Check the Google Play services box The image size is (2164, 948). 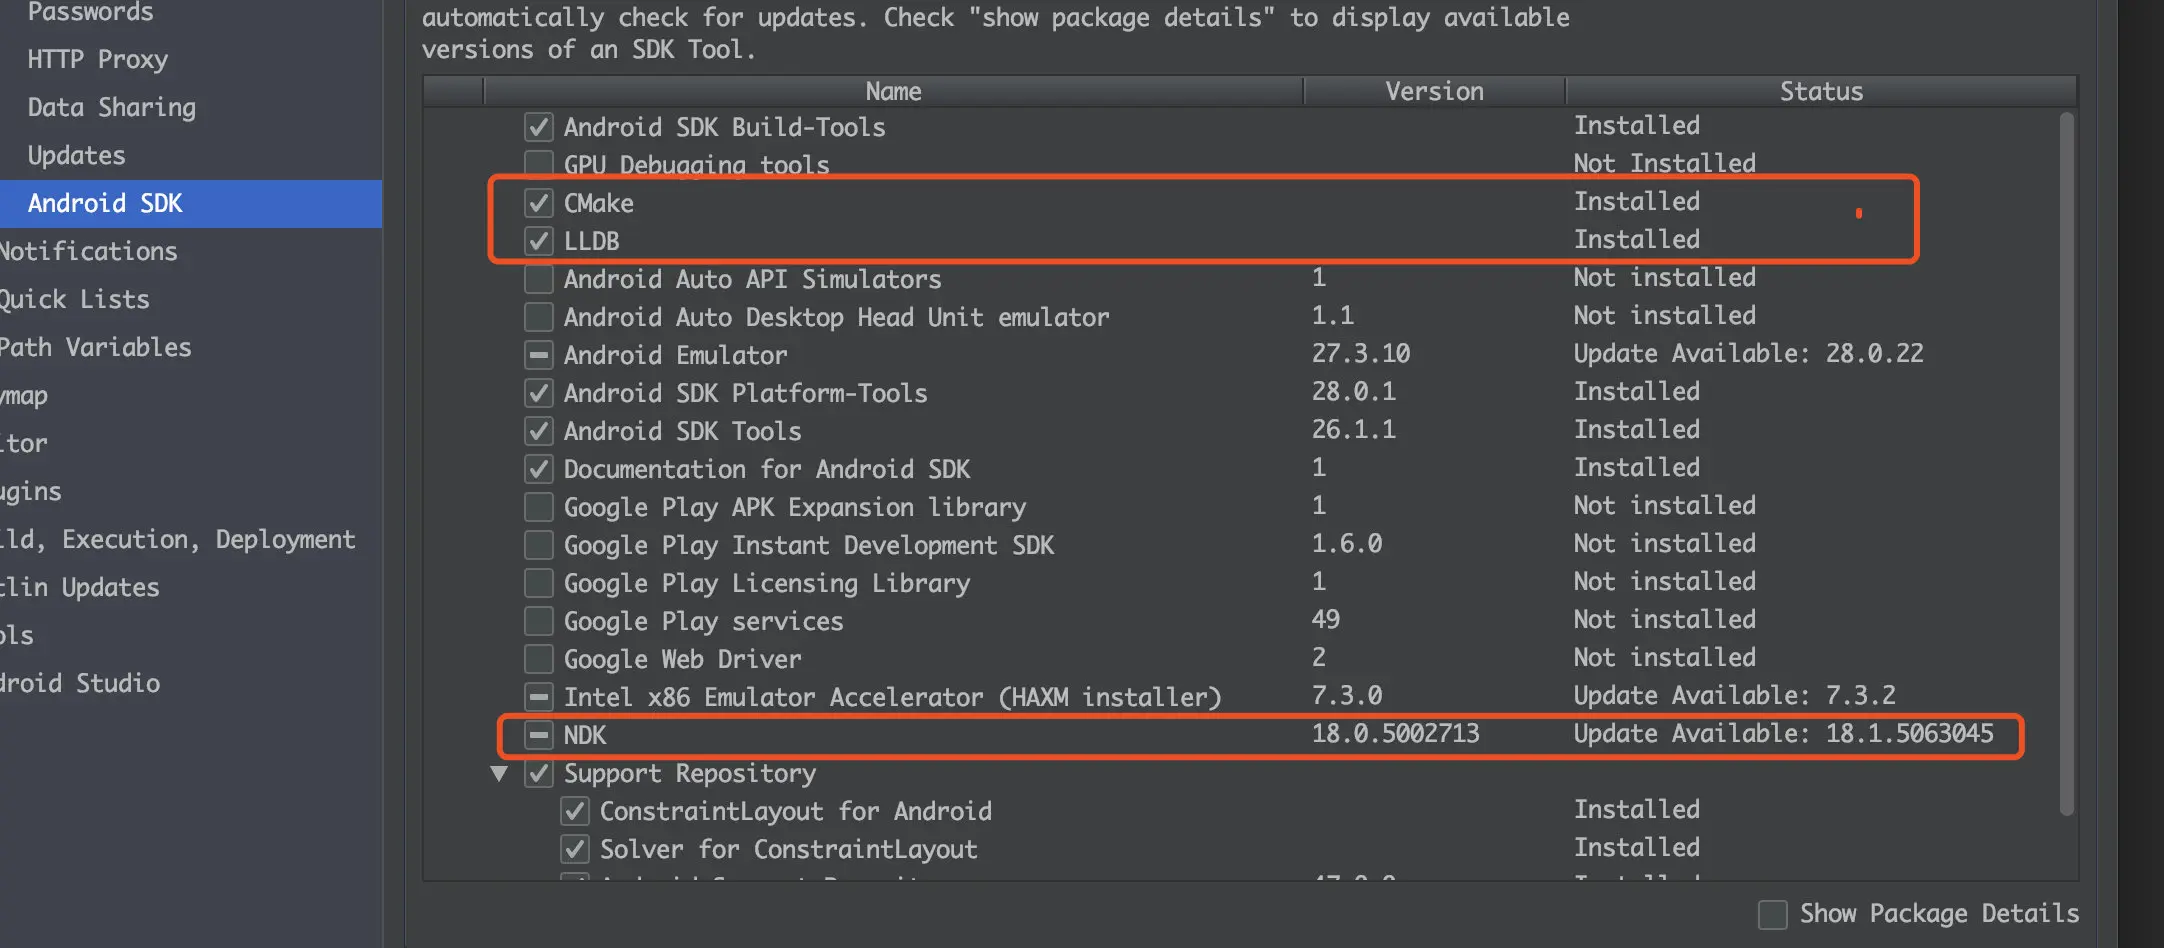click(538, 621)
